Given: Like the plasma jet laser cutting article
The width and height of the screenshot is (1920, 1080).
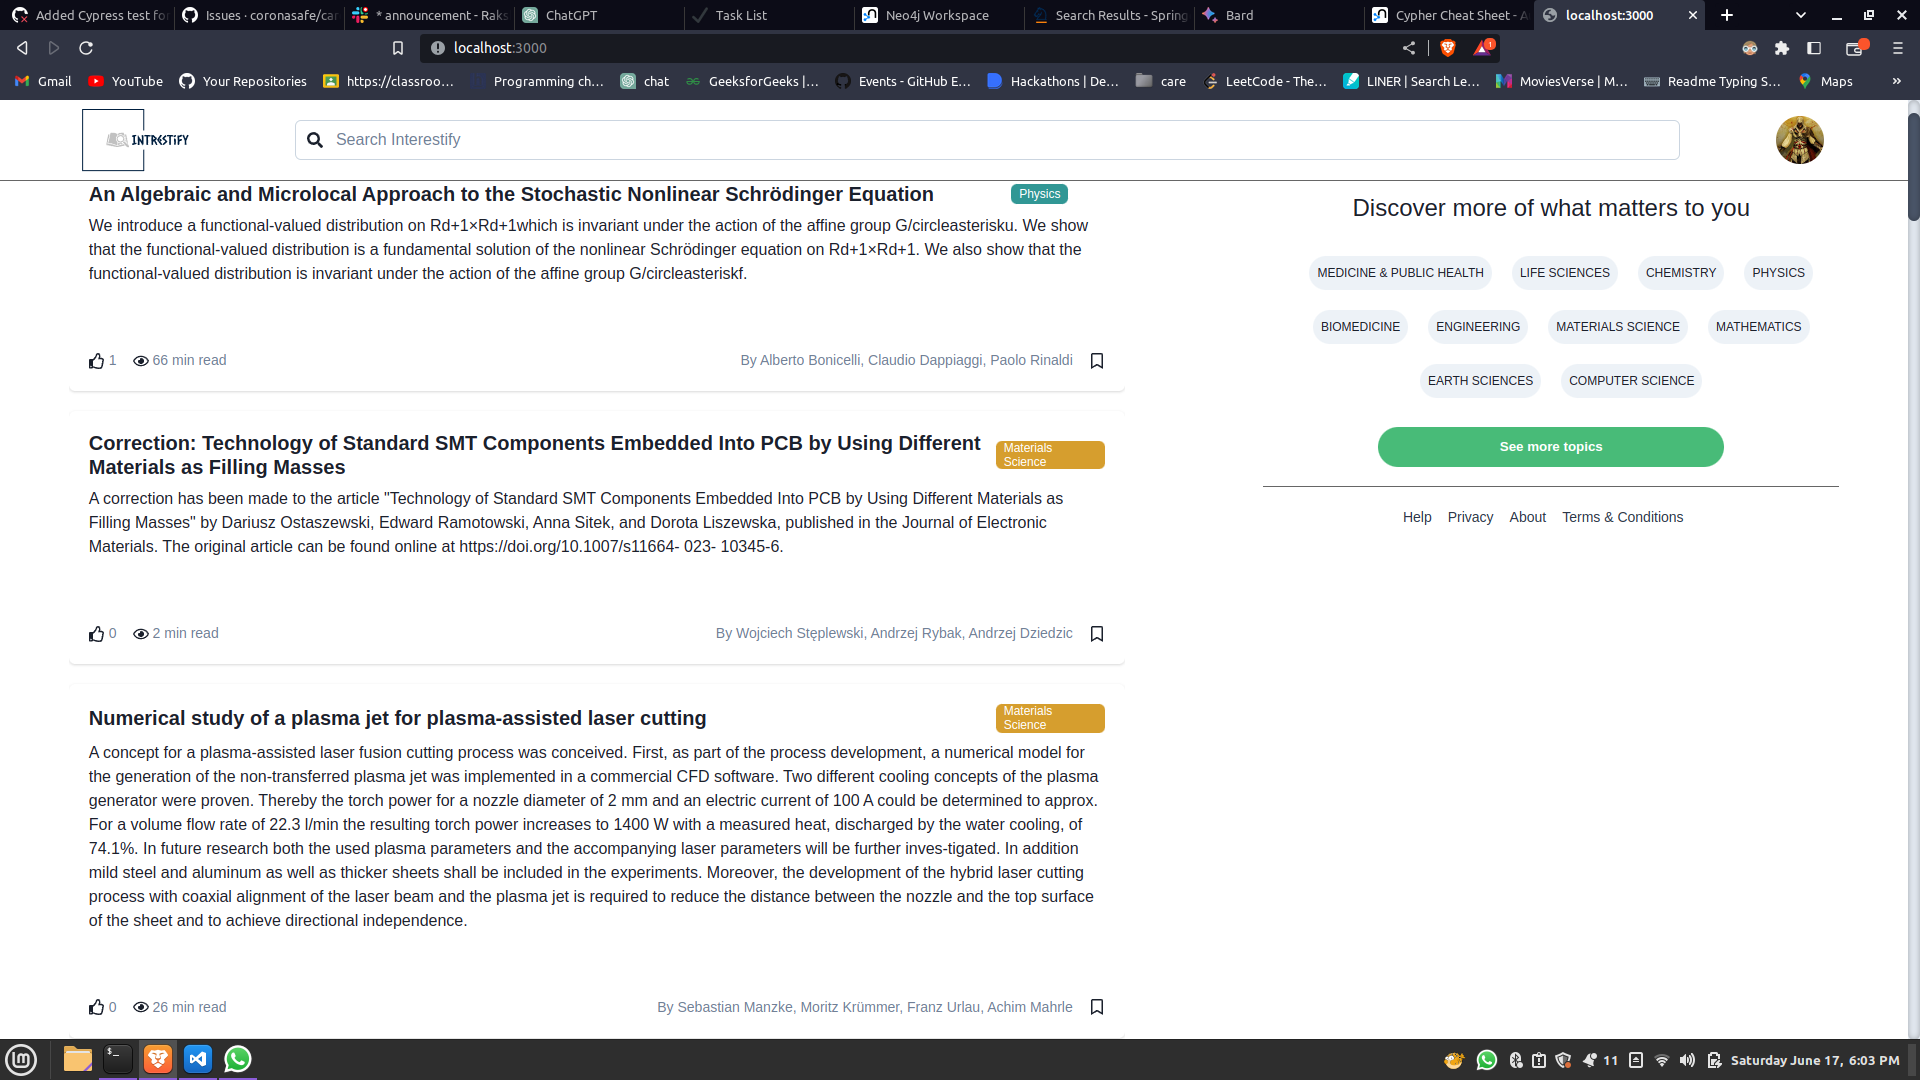Looking at the screenshot, I should (x=96, y=1008).
